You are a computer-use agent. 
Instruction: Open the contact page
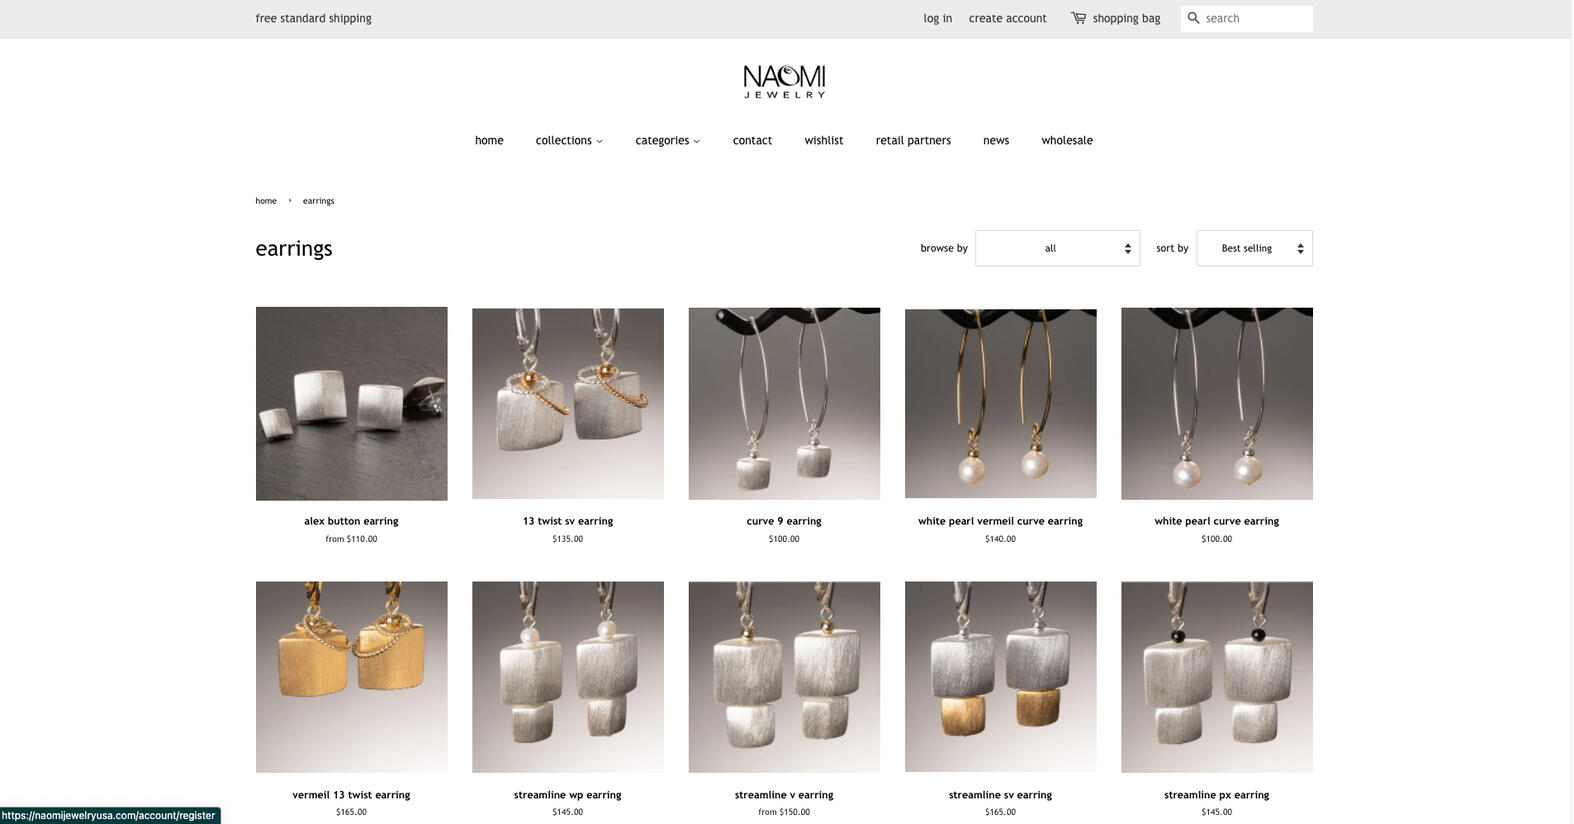click(752, 141)
